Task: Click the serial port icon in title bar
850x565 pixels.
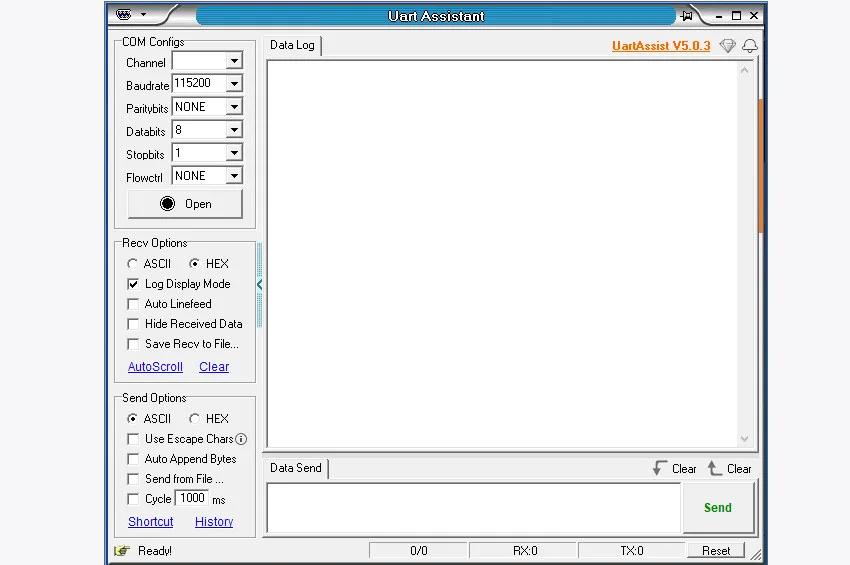Action: [x=124, y=15]
